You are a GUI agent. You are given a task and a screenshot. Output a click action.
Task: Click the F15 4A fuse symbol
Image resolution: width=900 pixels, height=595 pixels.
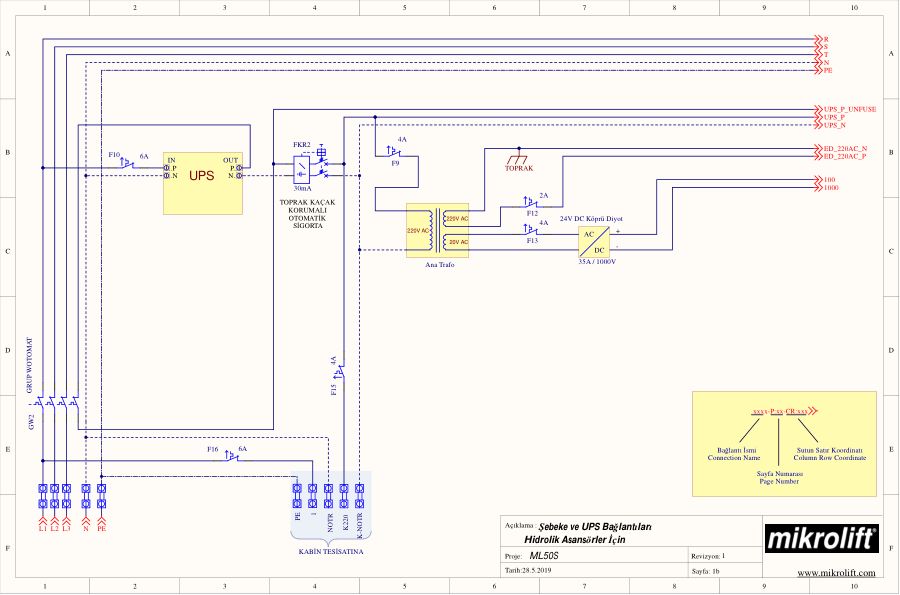(340, 371)
